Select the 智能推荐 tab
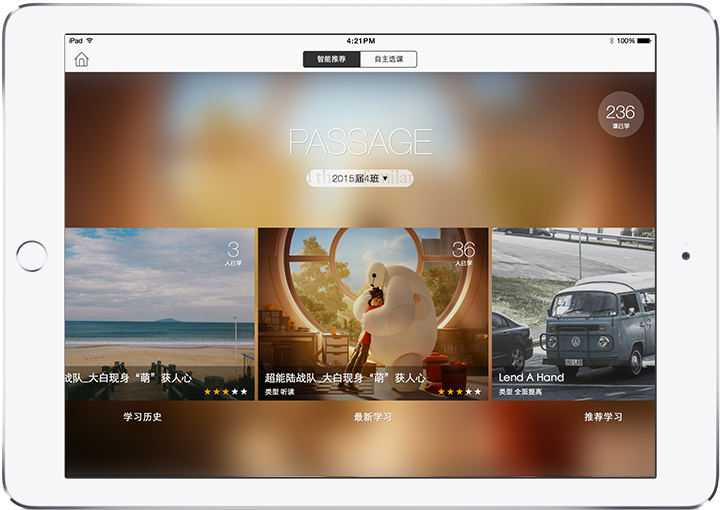 click(332, 59)
